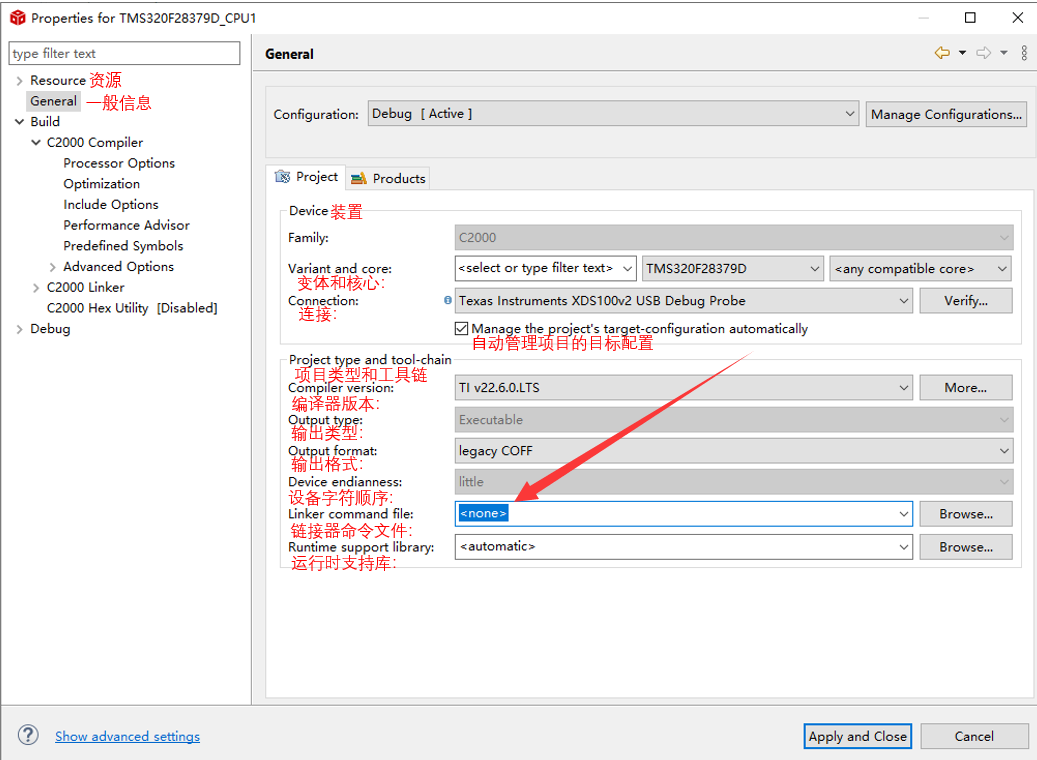Viewport: 1037px width, 760px height.
Task: Switch to the Products tab
Action: point(388,179)
